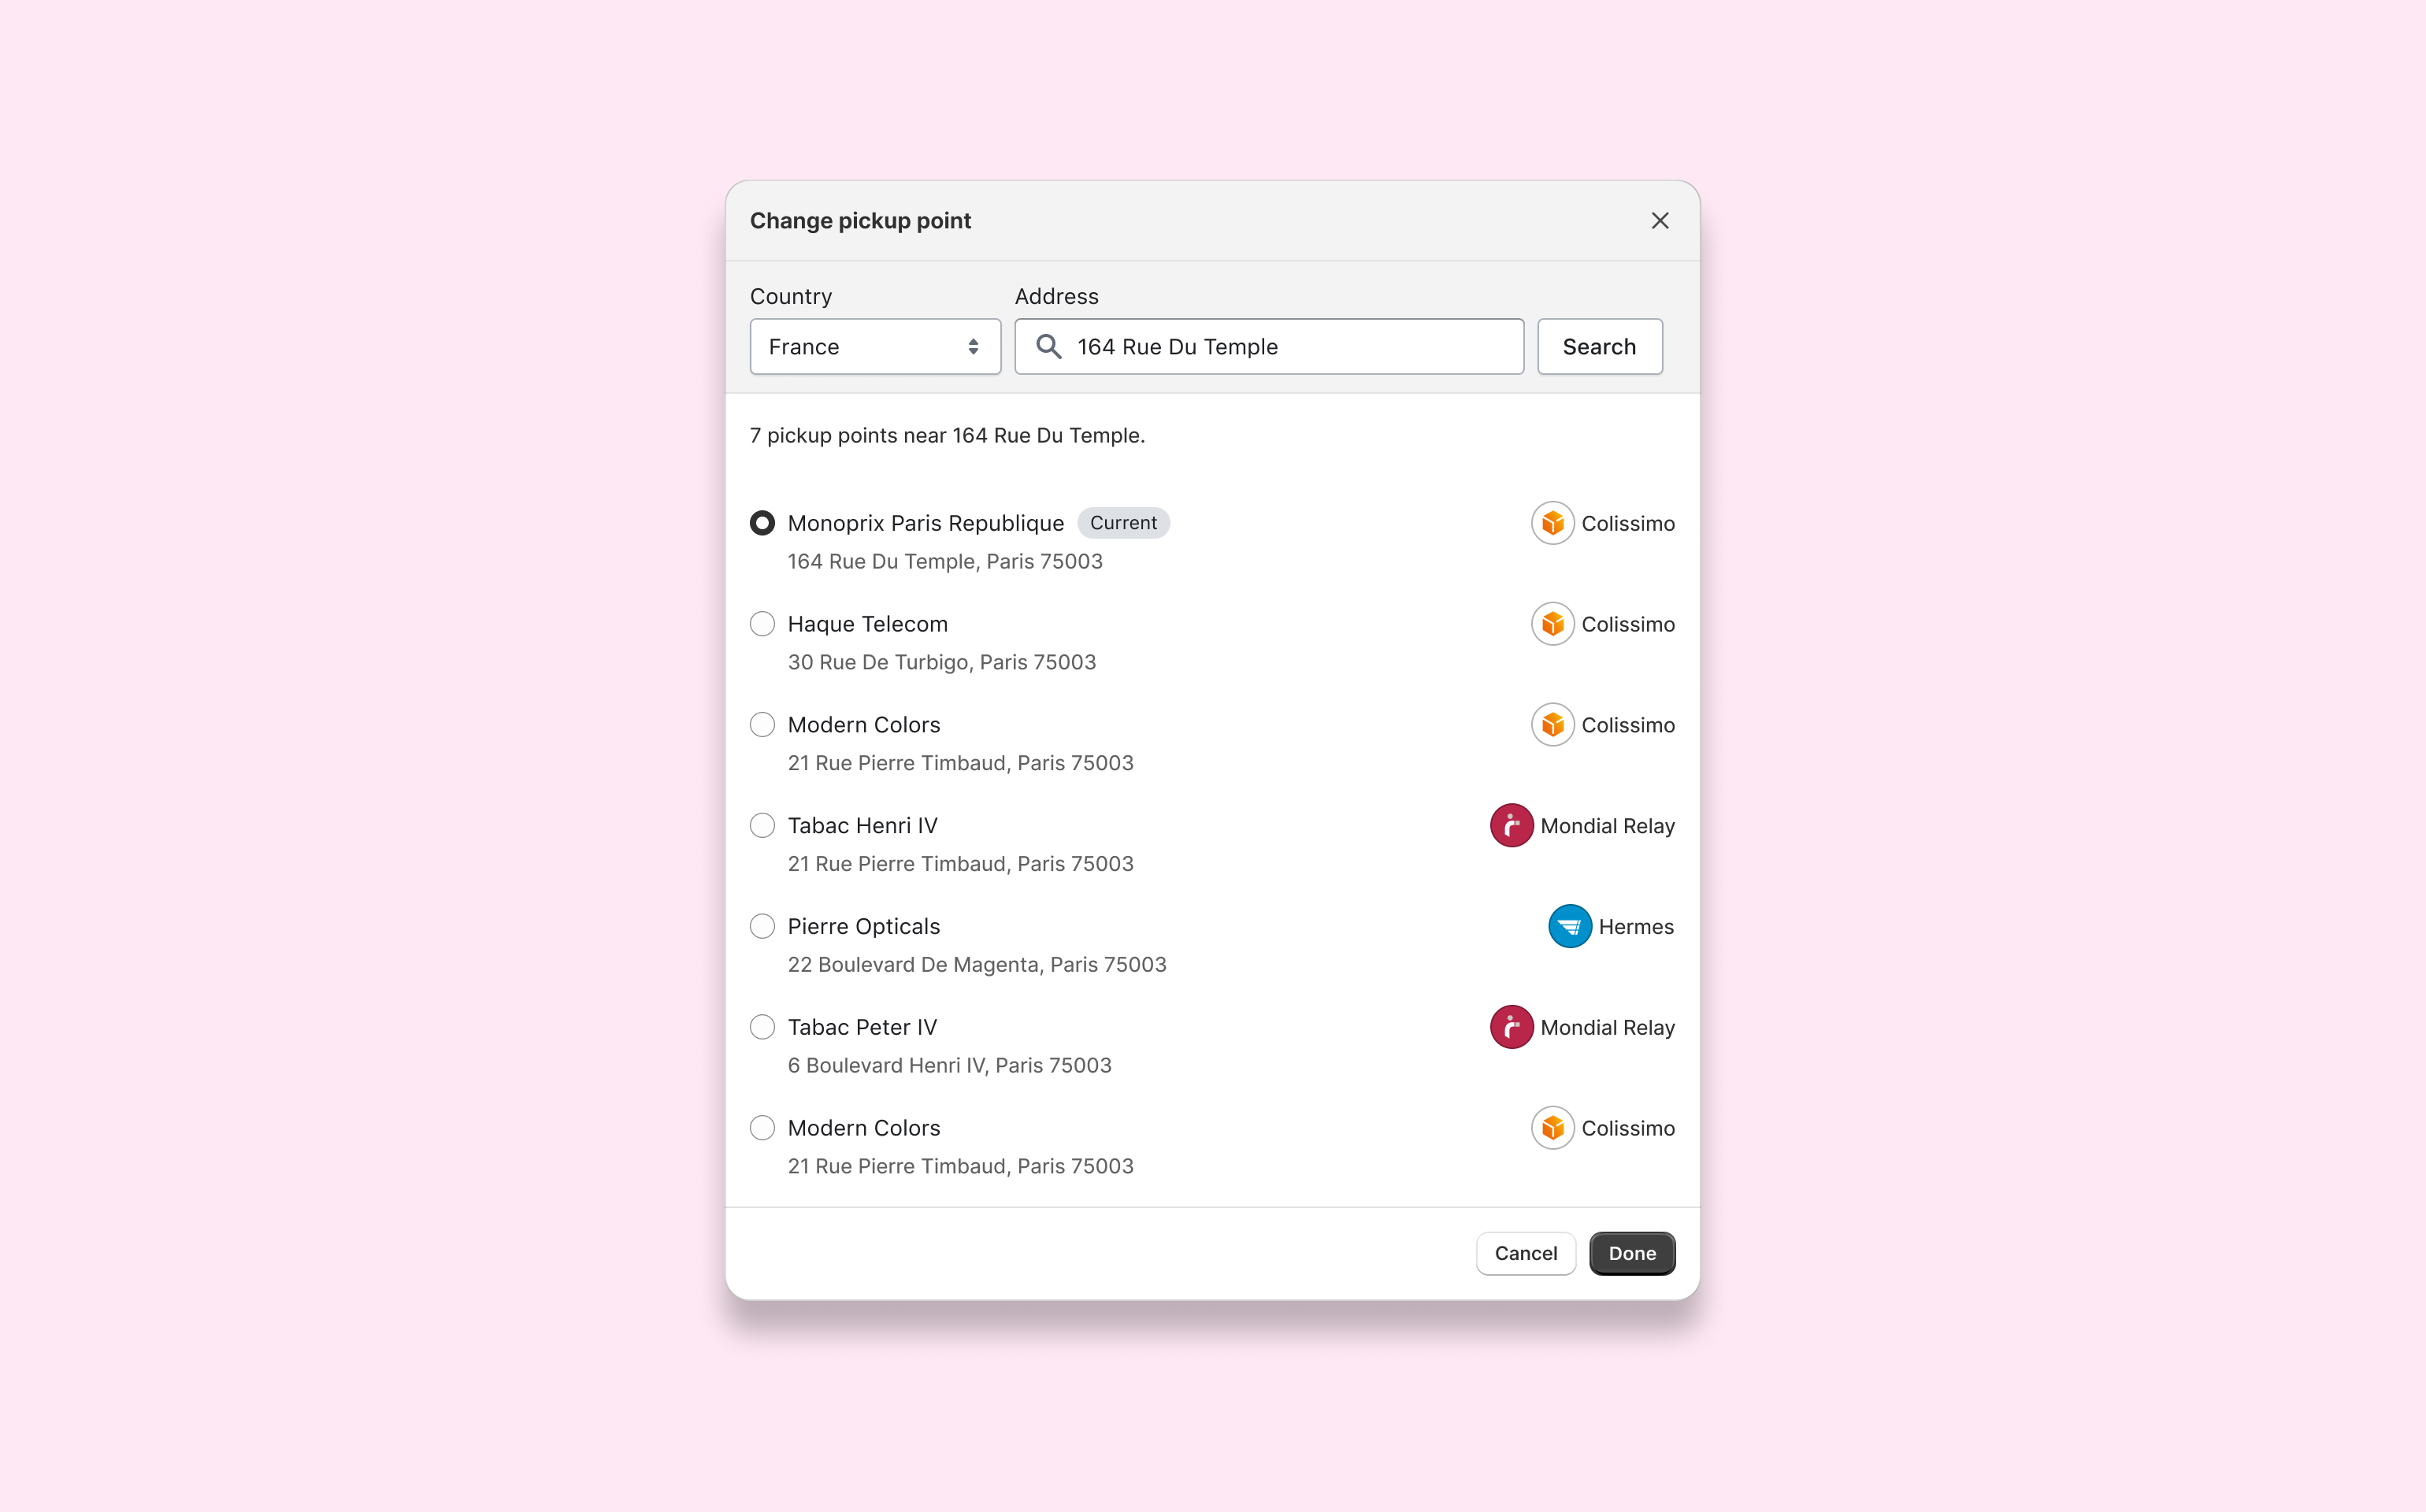Click the Done button
Viewport: 2426px width, 1512px height.
[x=1630, y=1252]
